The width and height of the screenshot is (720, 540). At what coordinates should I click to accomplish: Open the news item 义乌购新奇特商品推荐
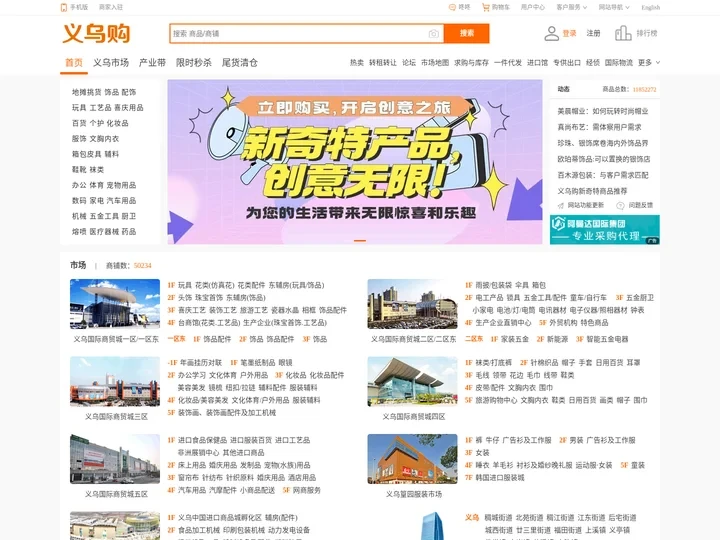[x=592, y=191]
